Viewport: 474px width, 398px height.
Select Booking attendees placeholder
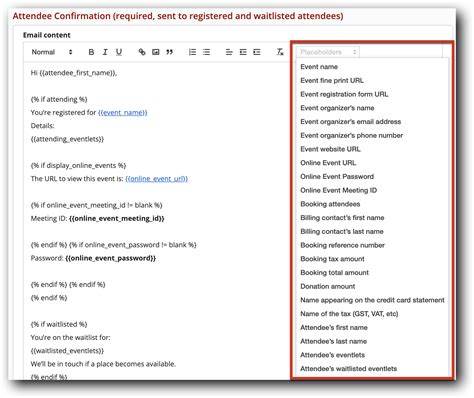tap(330, 204)
